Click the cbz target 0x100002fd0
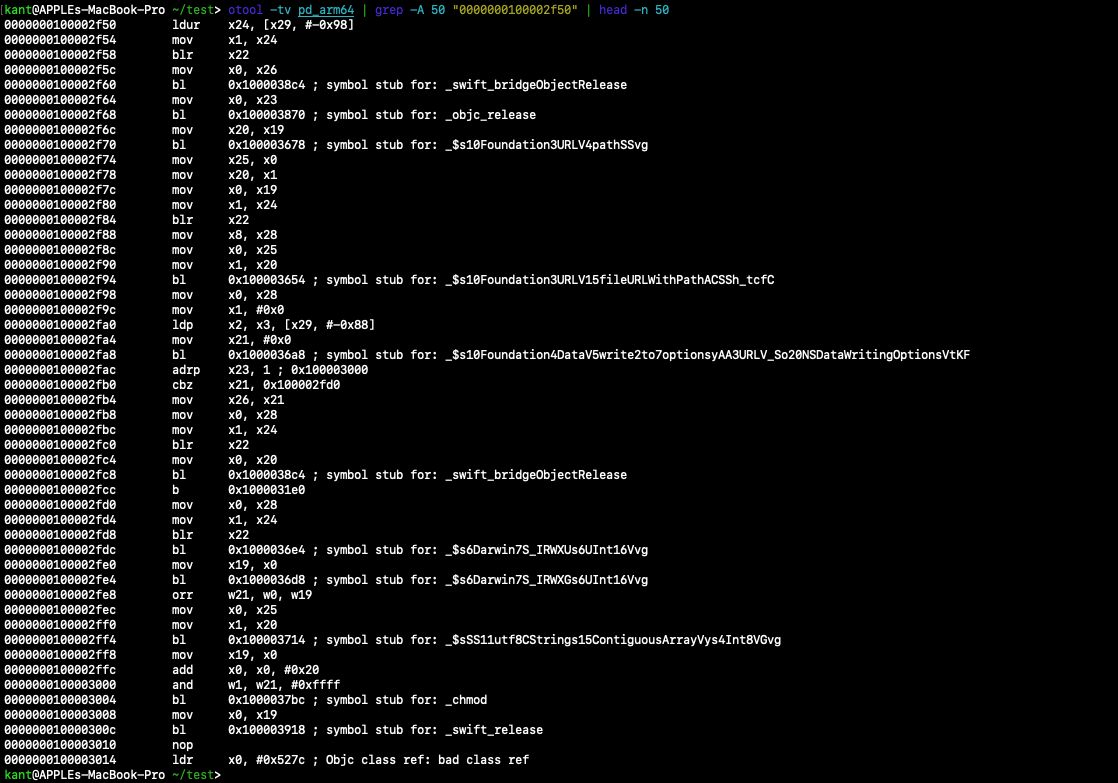This screenshot has width=1118, height=783. [x=302, y=385]
